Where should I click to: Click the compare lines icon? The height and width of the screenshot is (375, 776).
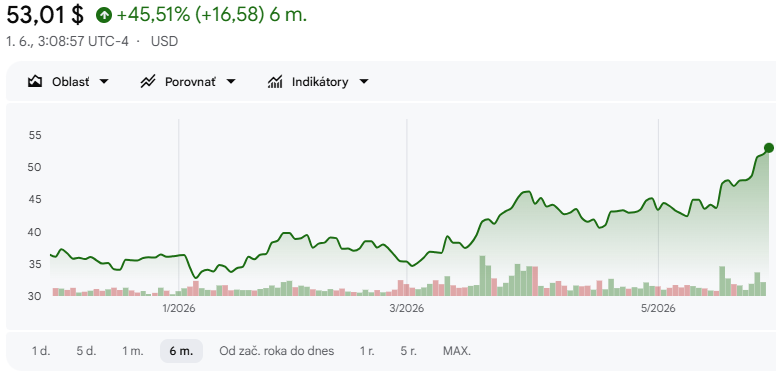[x=148, y=82]
